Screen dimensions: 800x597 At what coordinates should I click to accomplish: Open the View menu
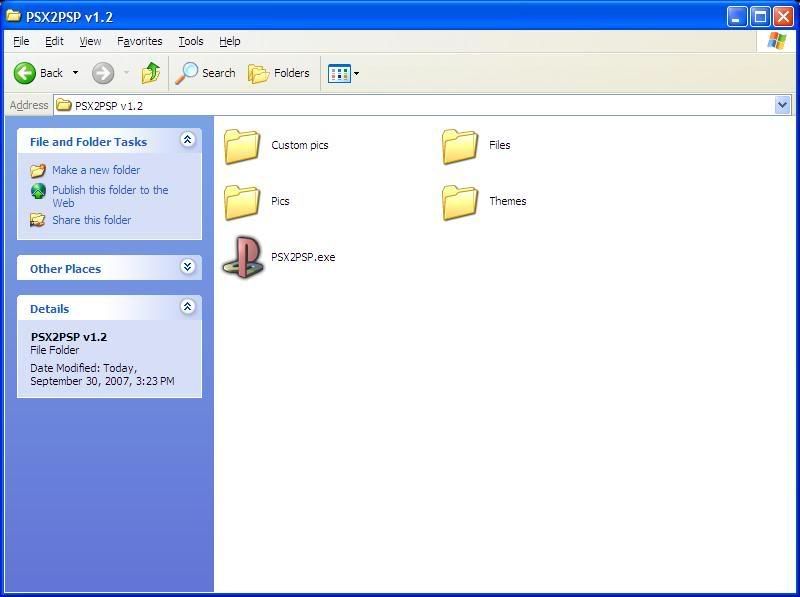[x=90, y=41]
